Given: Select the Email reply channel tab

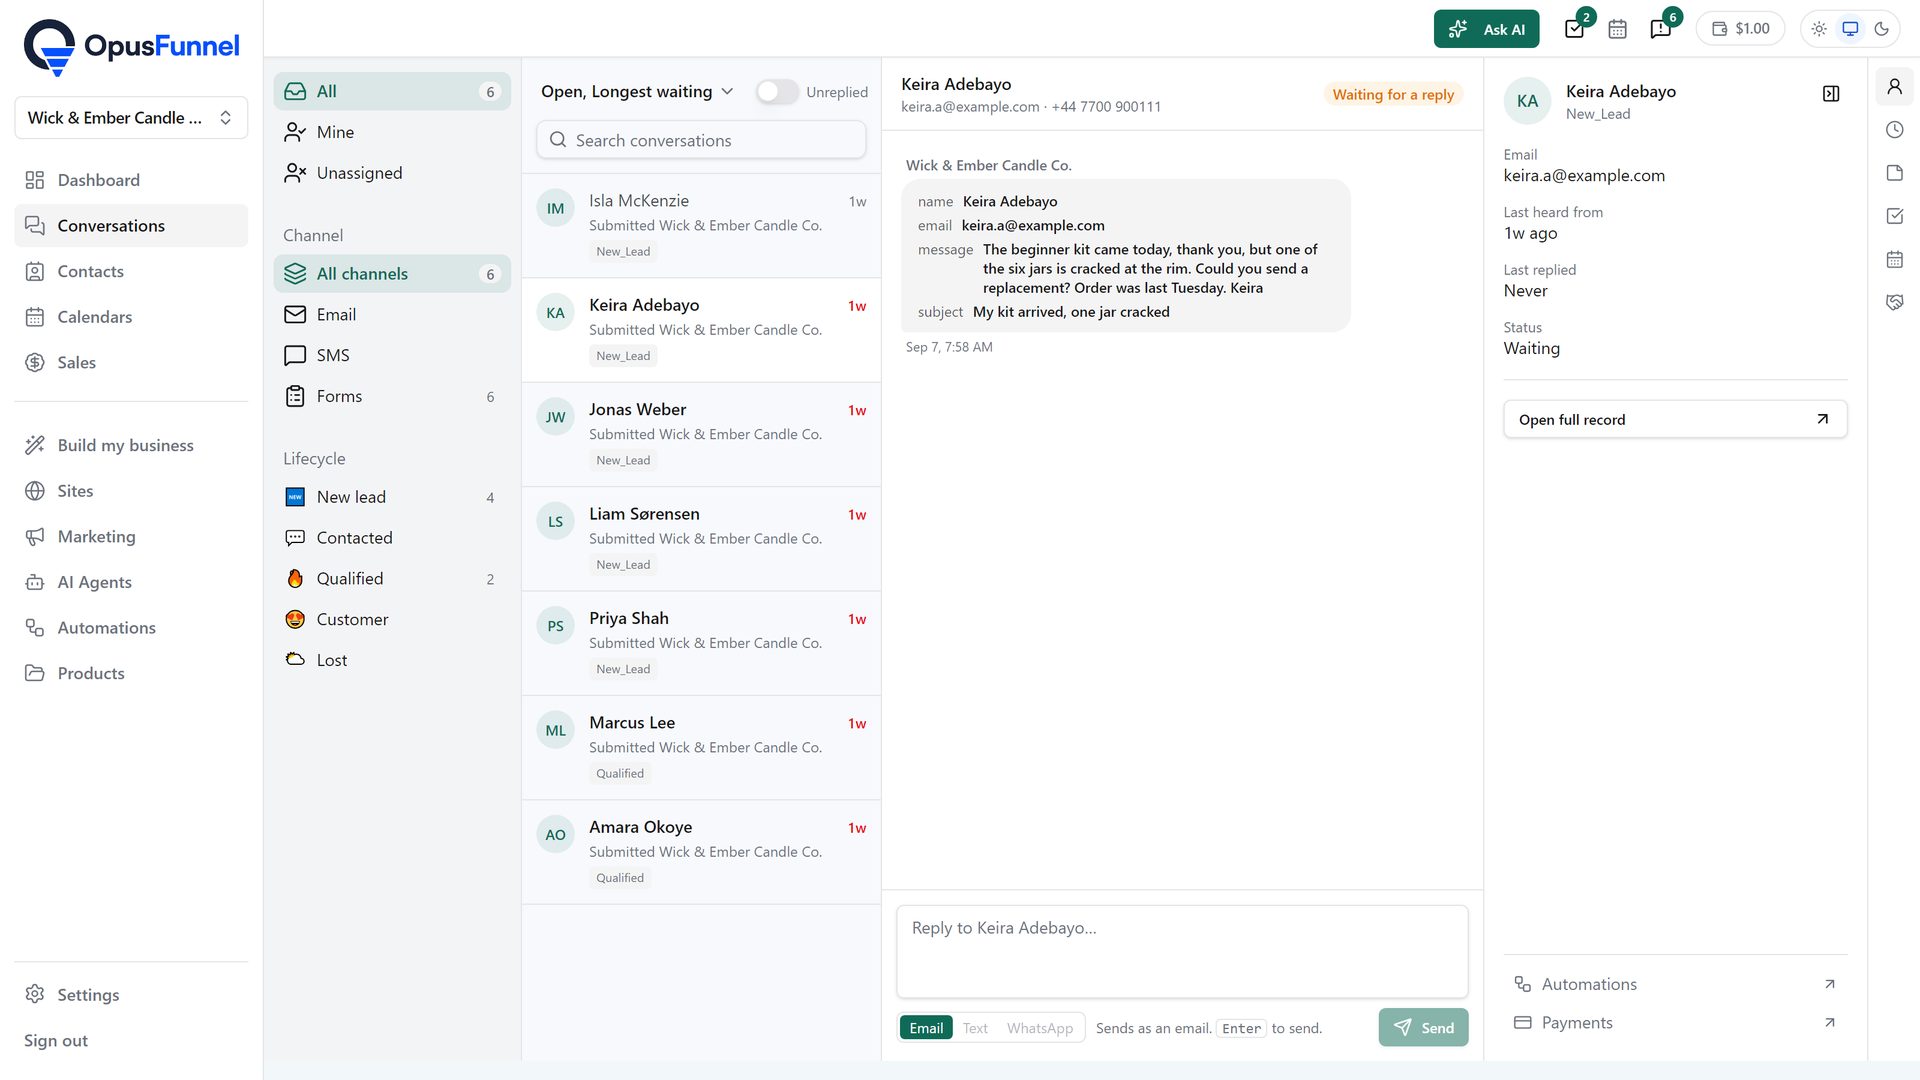Looking at the screenshot, I should tap(926, 1028).
